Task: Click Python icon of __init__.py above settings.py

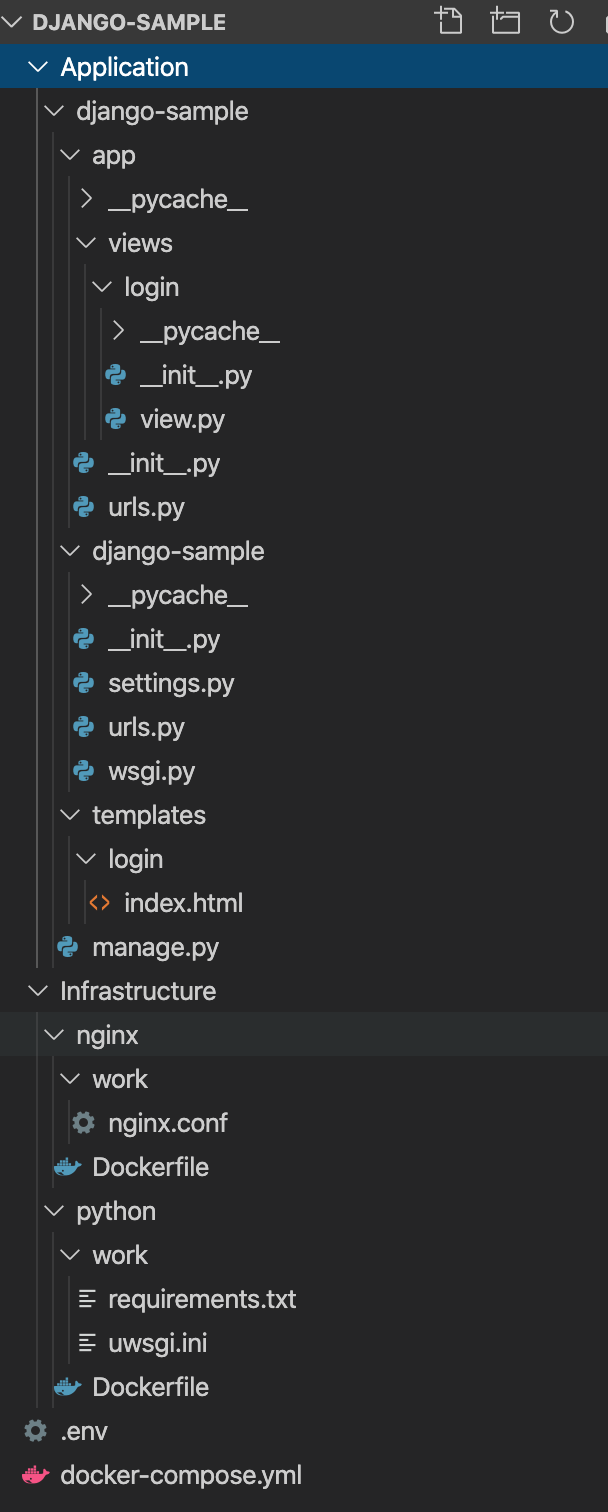Action: pyautogui.click(x=84, y=639)
